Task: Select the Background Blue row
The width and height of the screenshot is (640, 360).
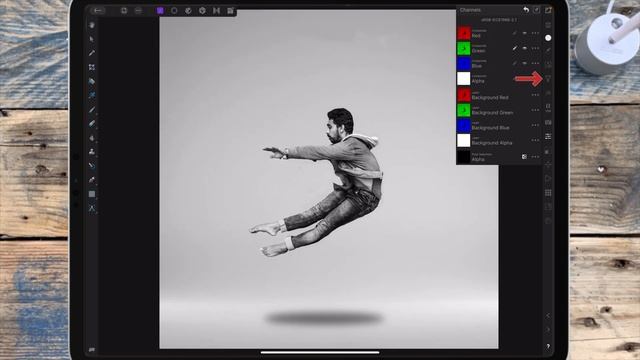Action: (499, 125)
